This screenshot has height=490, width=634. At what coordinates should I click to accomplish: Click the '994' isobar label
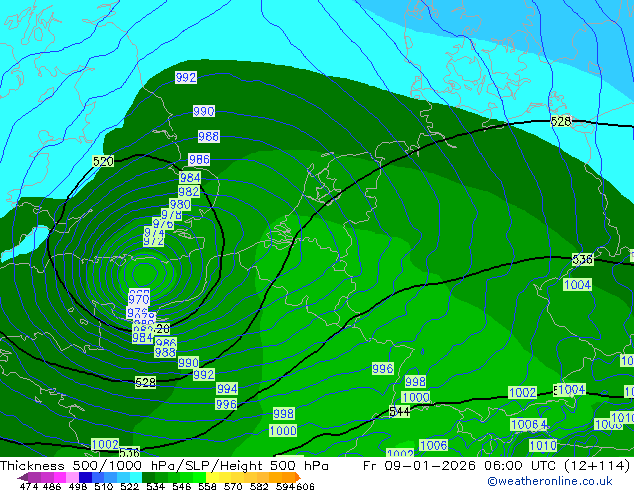227,389
